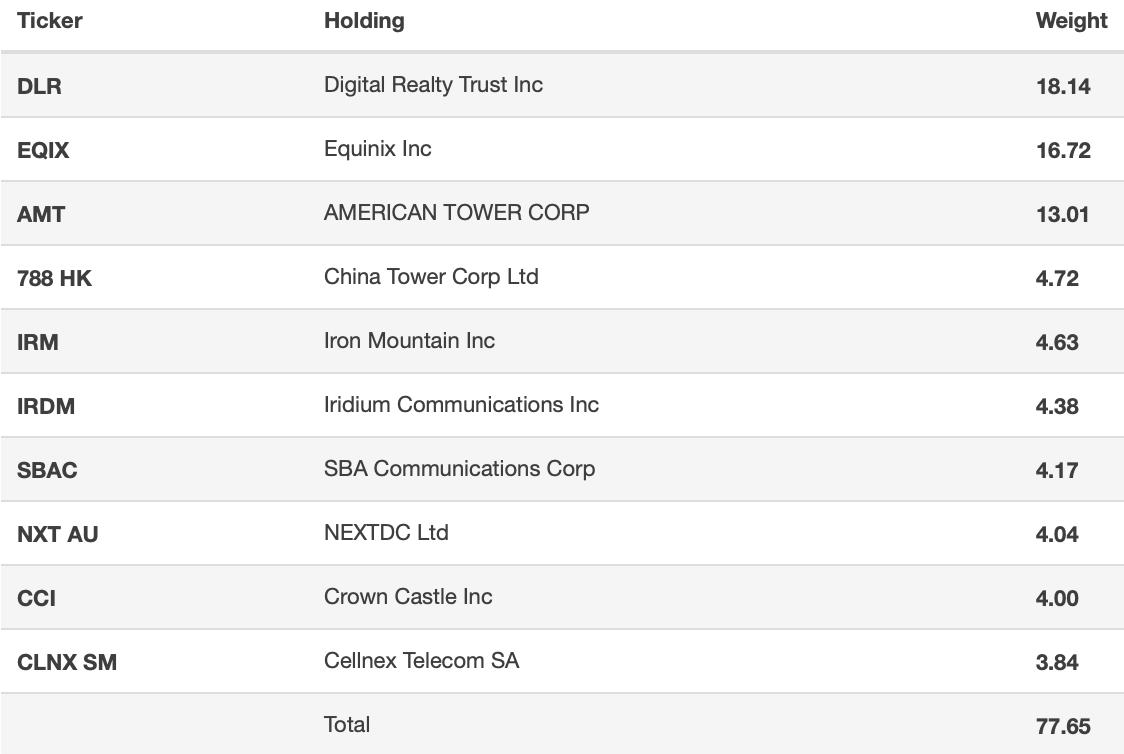Click NEXTDC Ltd holding name
This screenshot has width=1124, height=754.
(x=386, y=533)
